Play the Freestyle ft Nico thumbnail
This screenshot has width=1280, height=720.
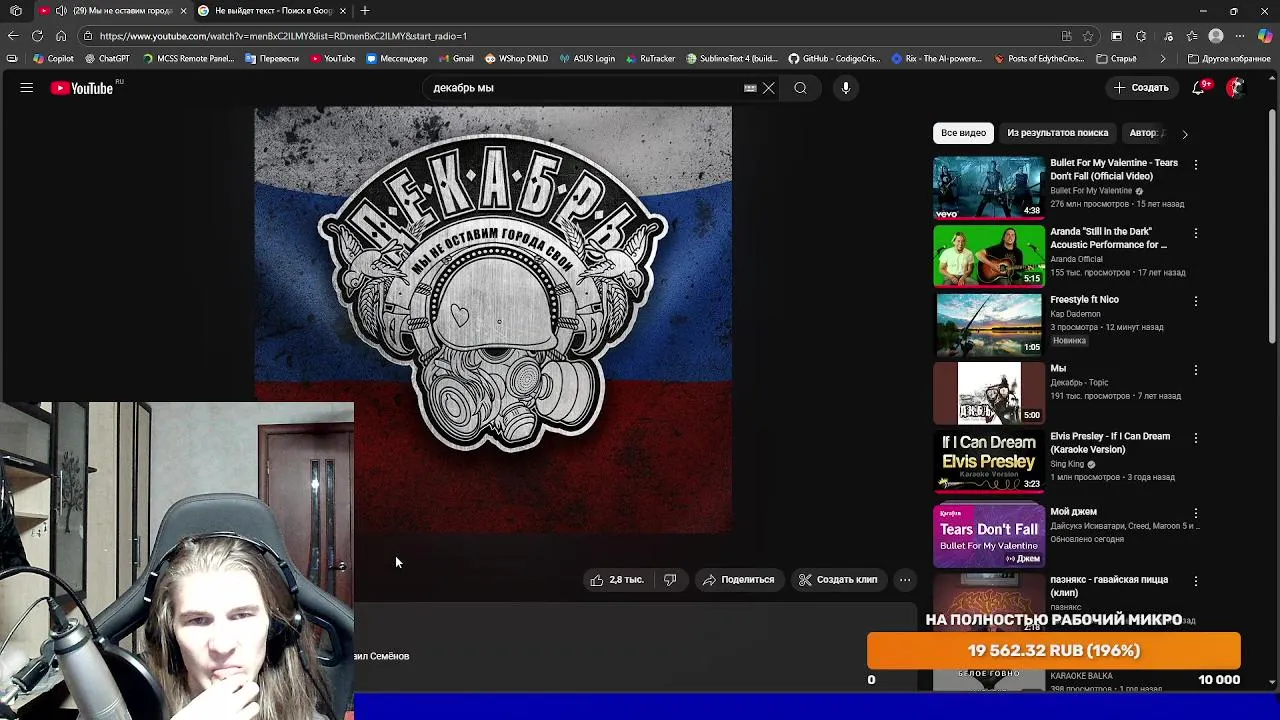[989, 325]
